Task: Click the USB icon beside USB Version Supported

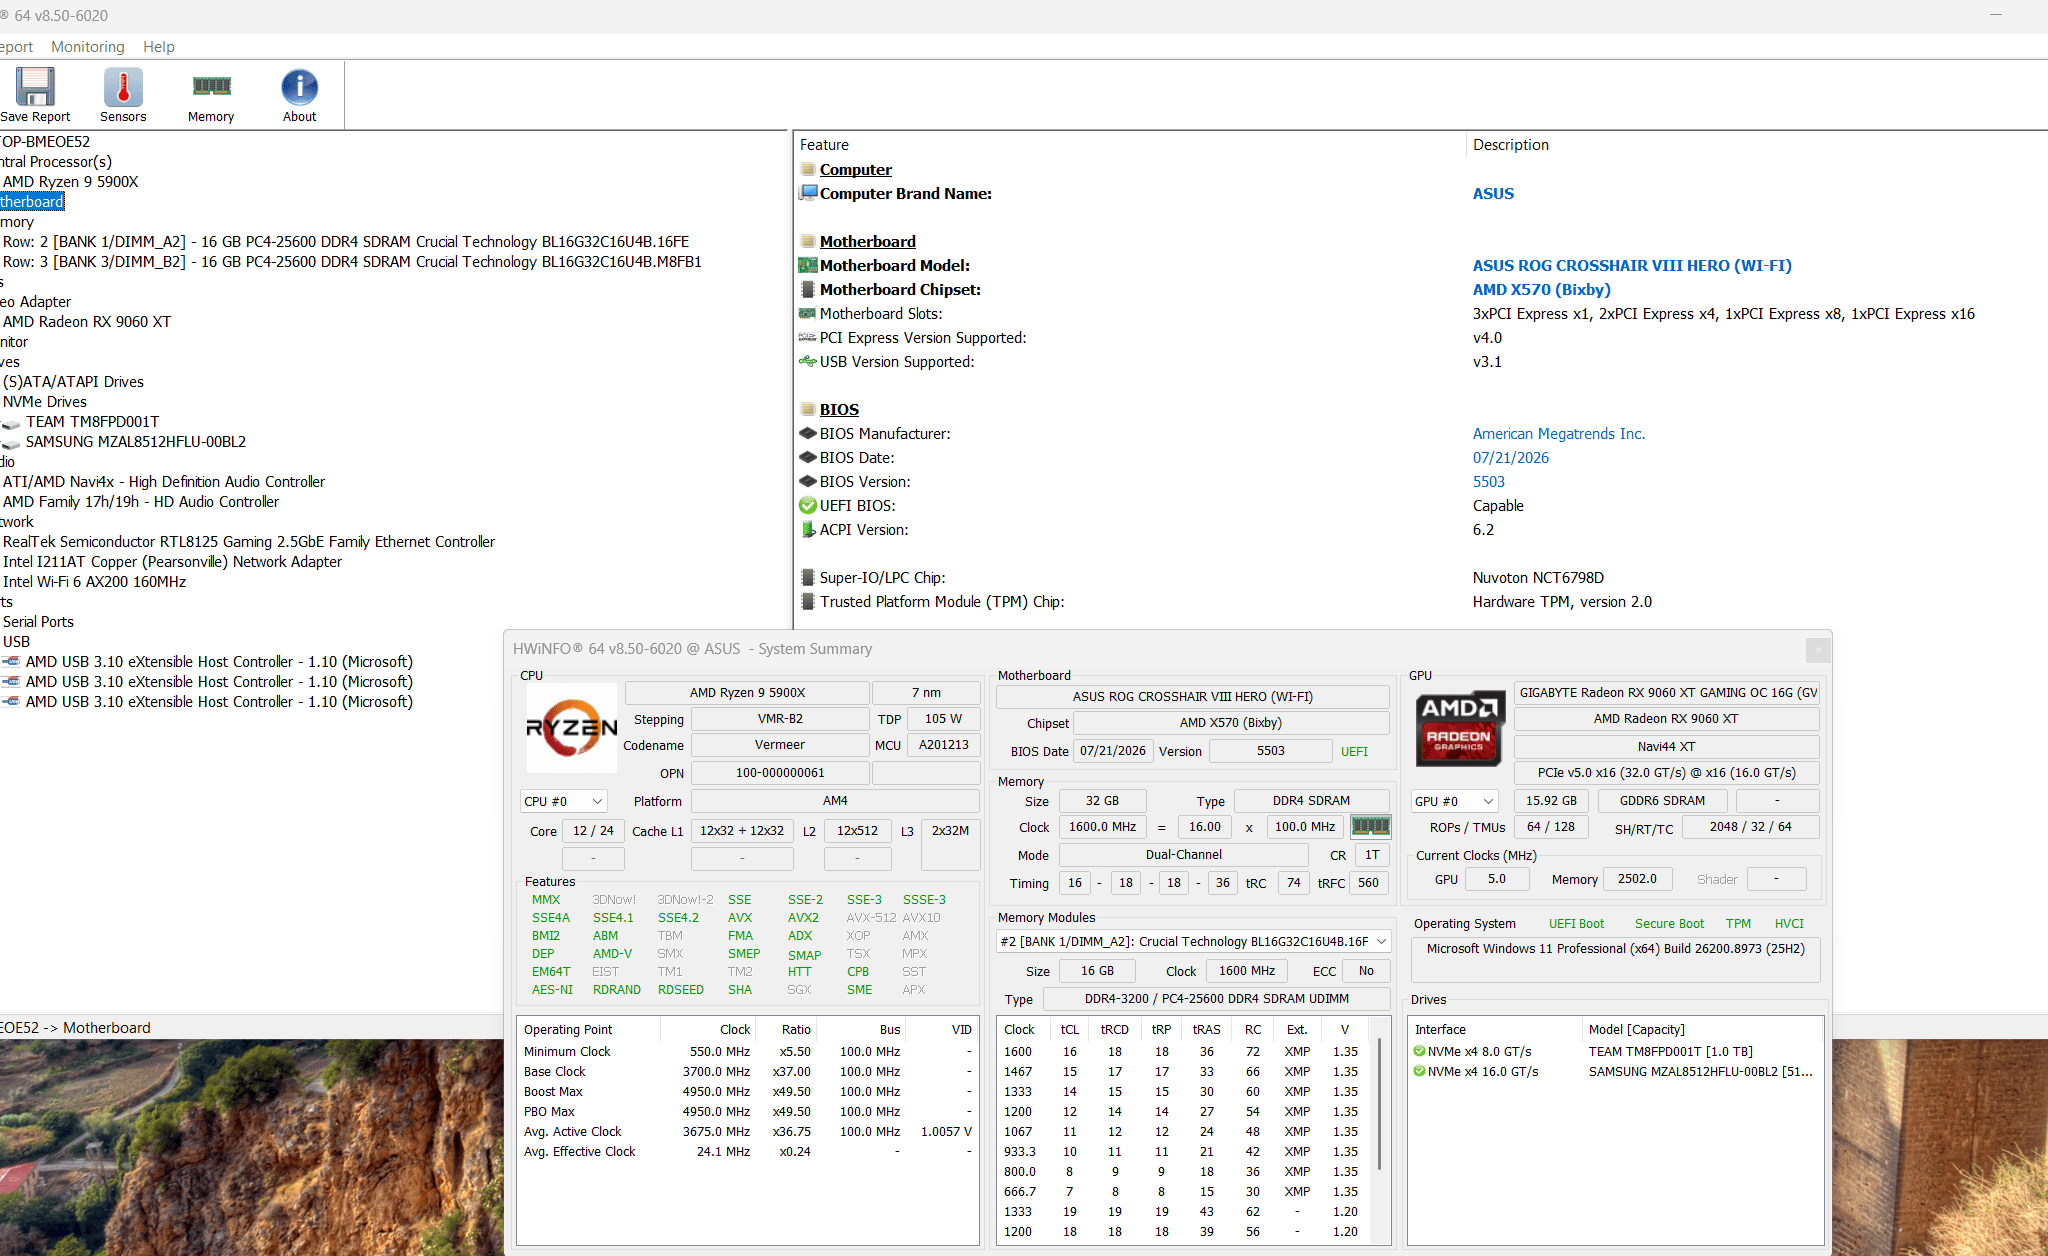Action: click(808, 361)
